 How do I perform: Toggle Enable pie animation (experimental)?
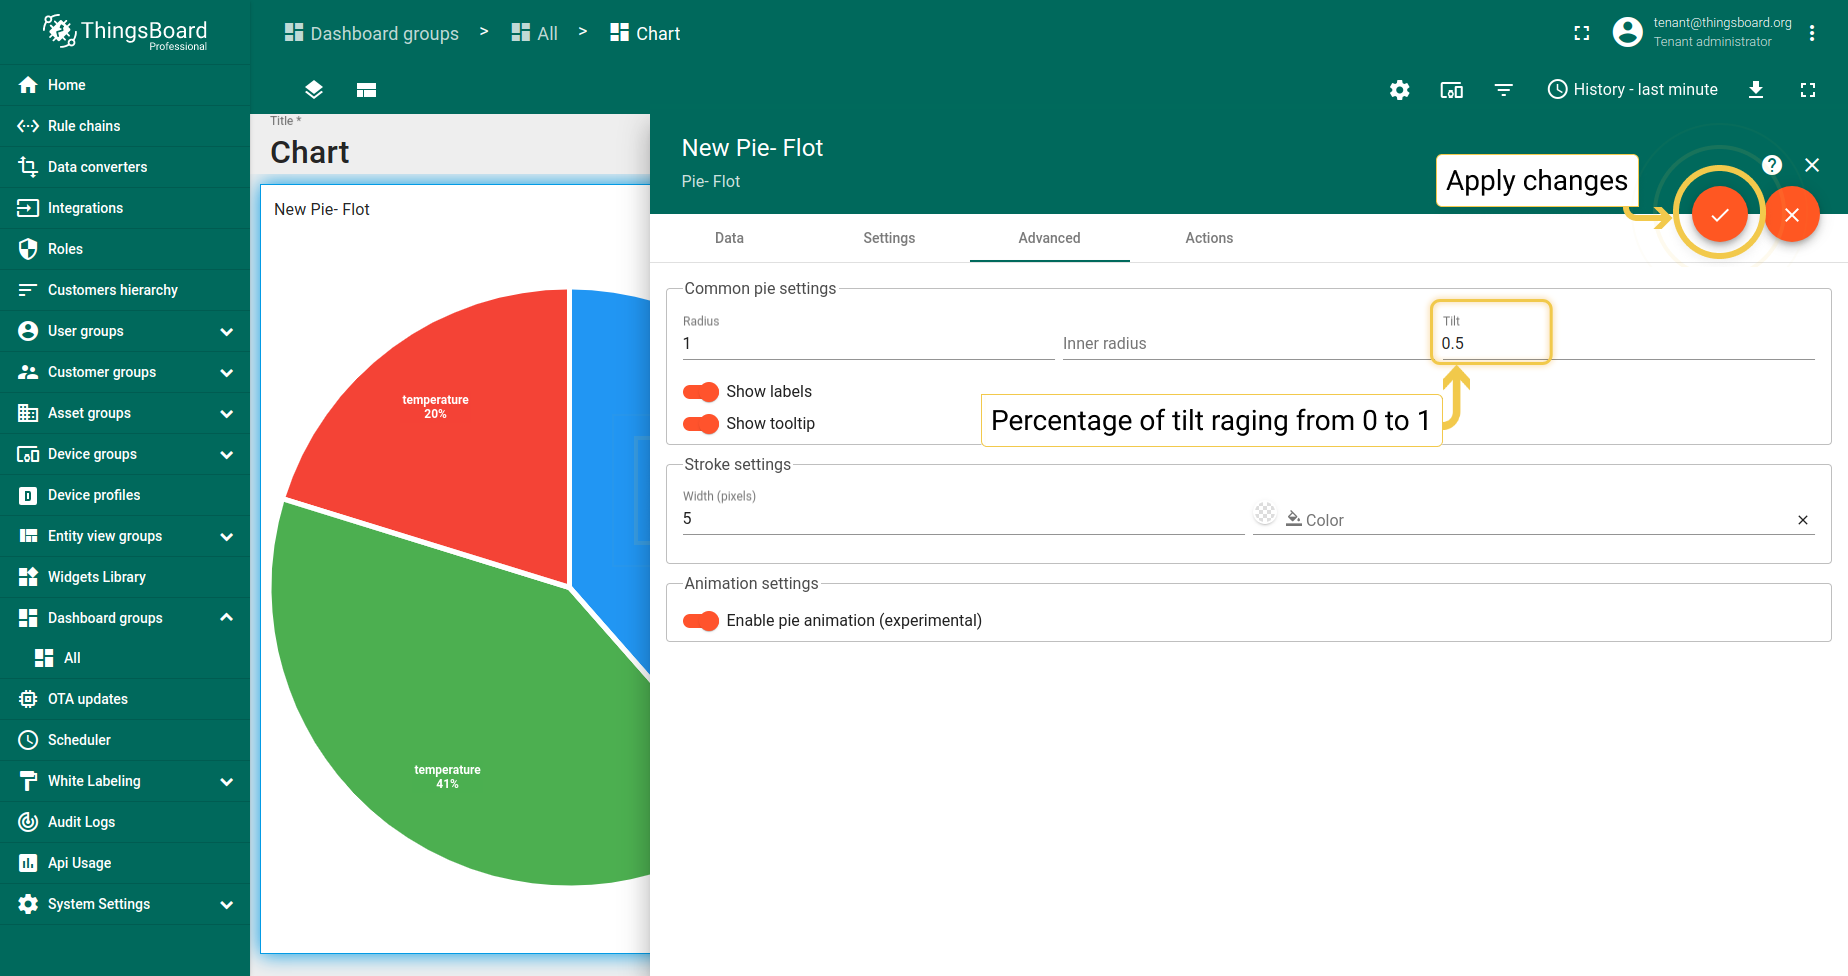[700, 621]
